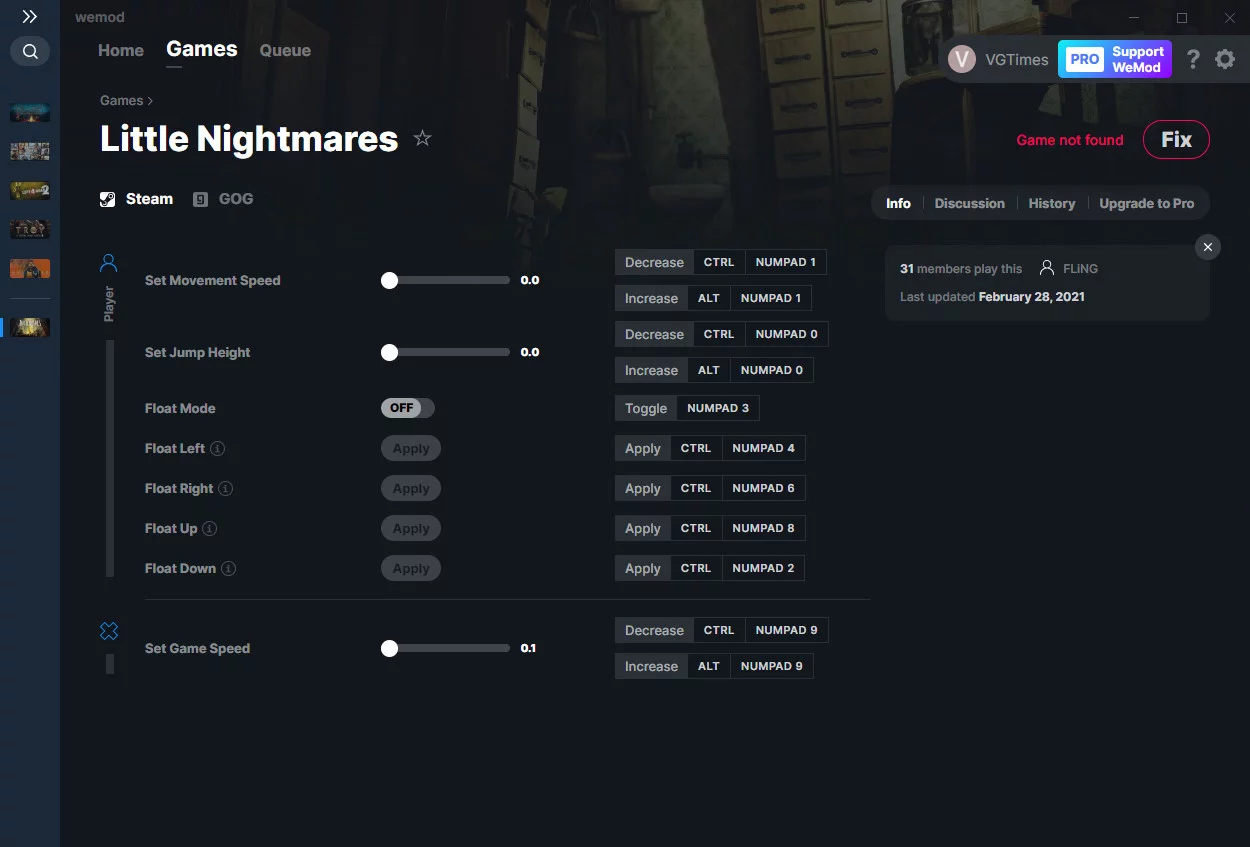Click Movement Speed Increase hotkey ALT NUMPAD 1
The image size is (1250, 847).
coord(713,299)
